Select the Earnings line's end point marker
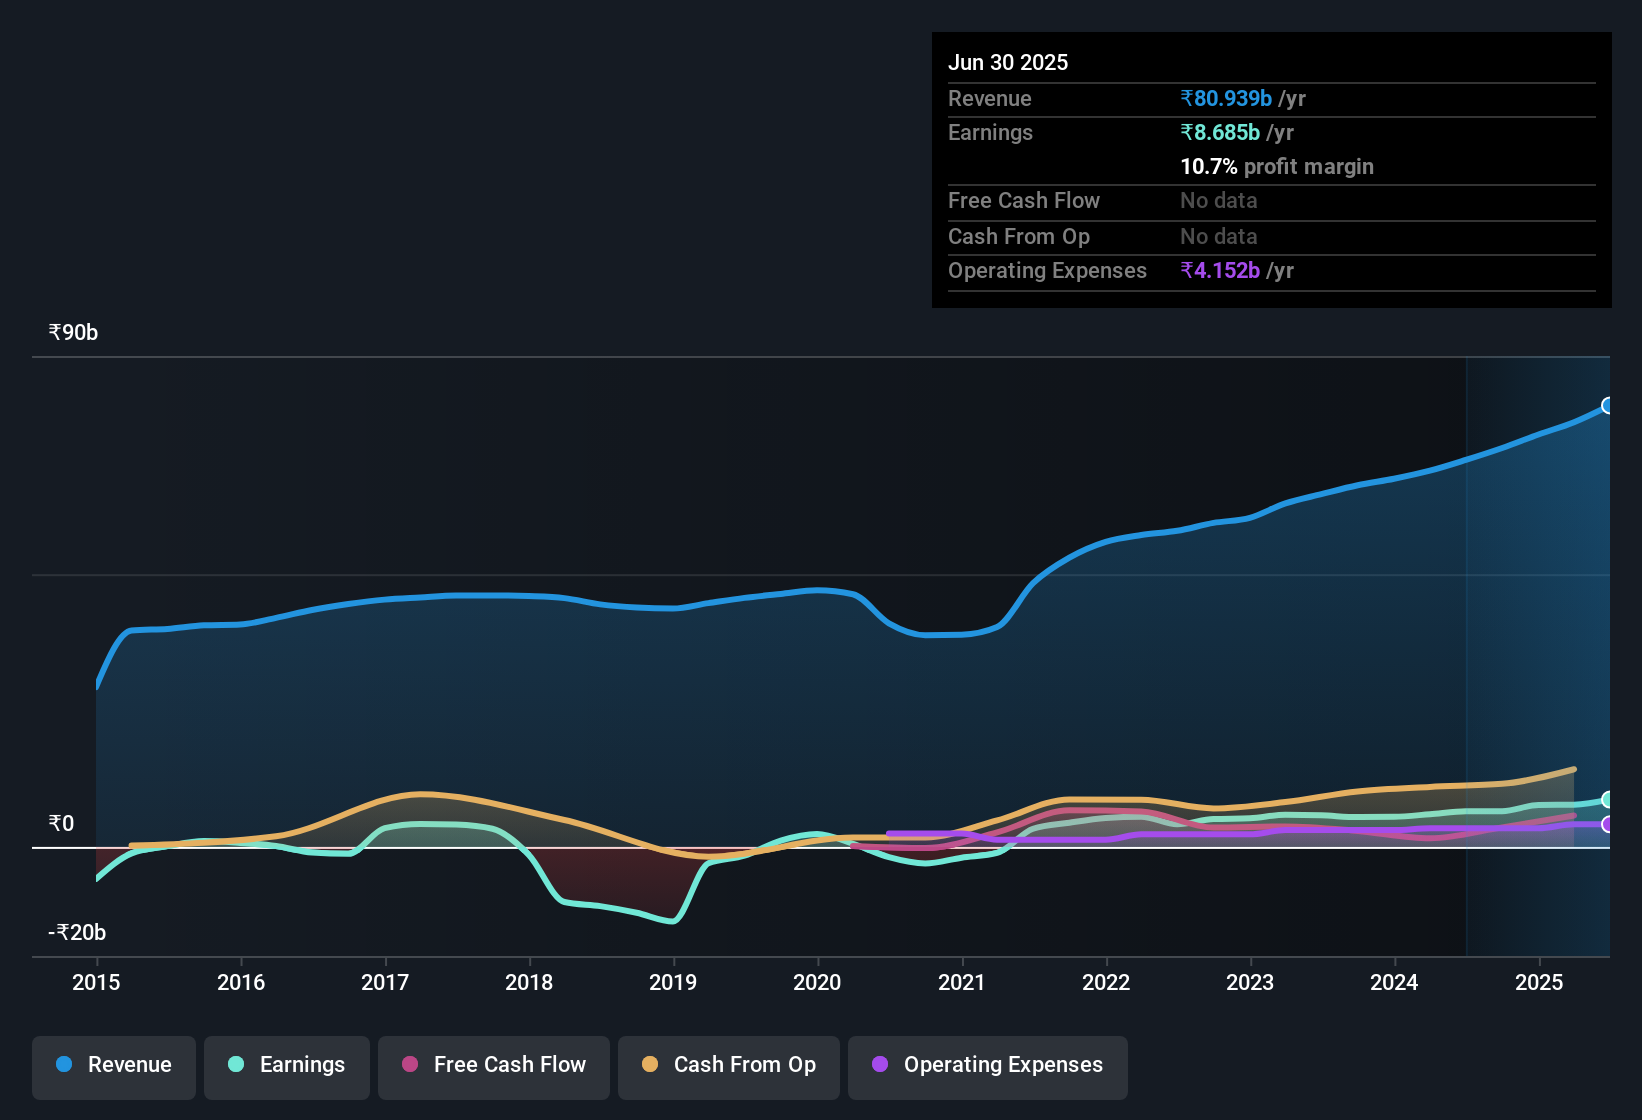Image resolution: width=1642 pixels, height=1120 pixels. pyautogui.click(x=1608, y=800)
